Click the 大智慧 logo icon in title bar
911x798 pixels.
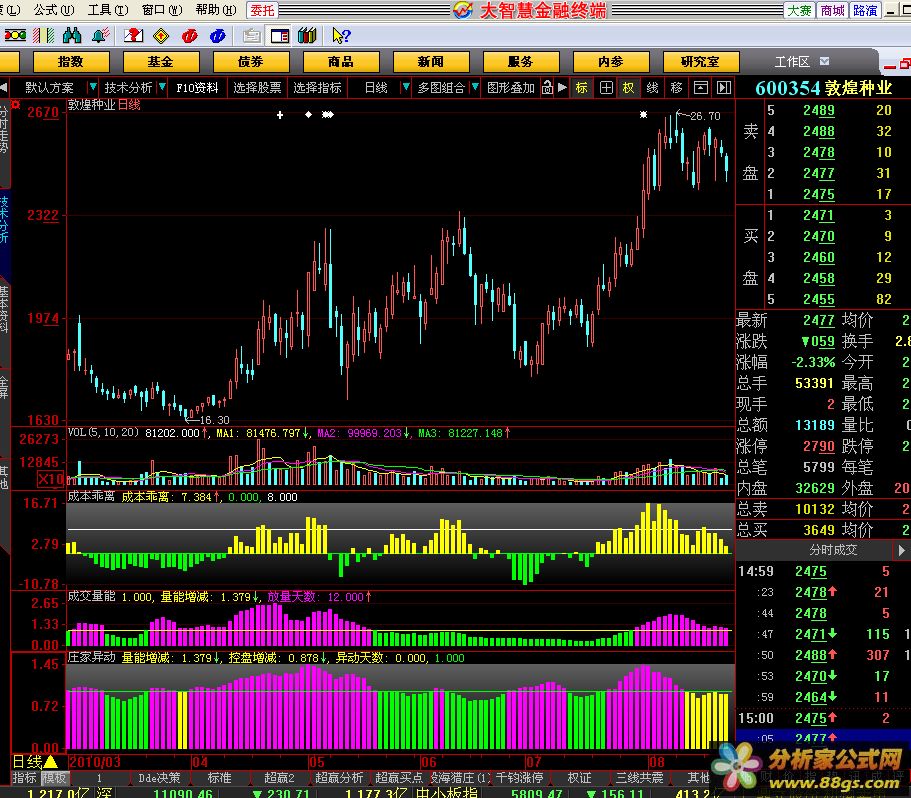click(x=463, y=10)
